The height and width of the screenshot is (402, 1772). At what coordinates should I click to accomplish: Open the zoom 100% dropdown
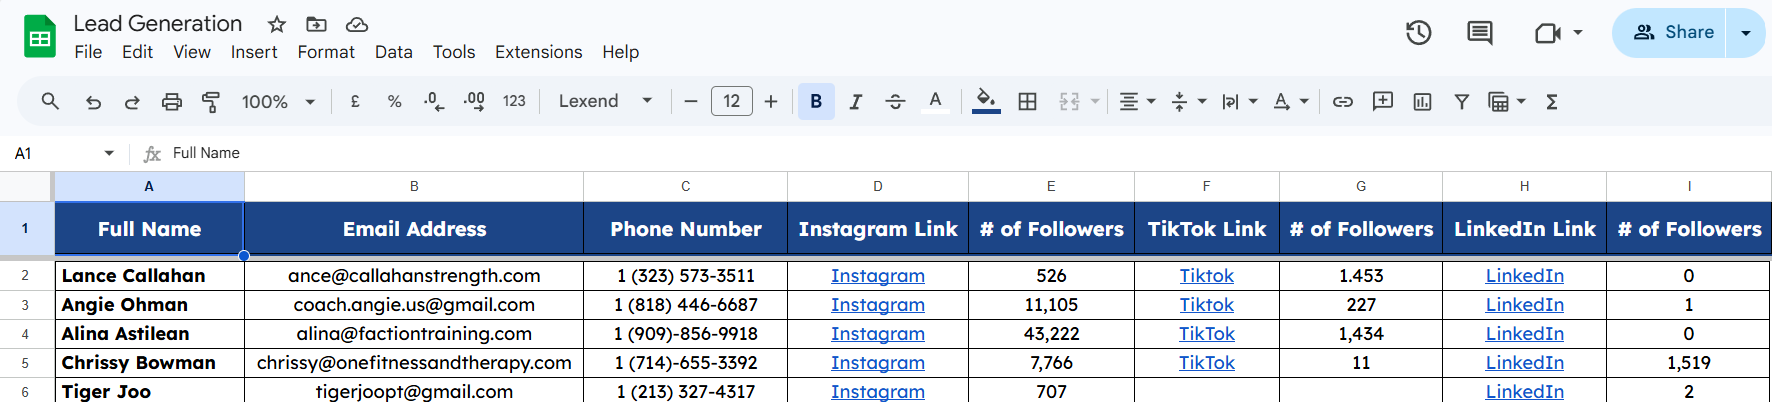[x=278, y=101]
